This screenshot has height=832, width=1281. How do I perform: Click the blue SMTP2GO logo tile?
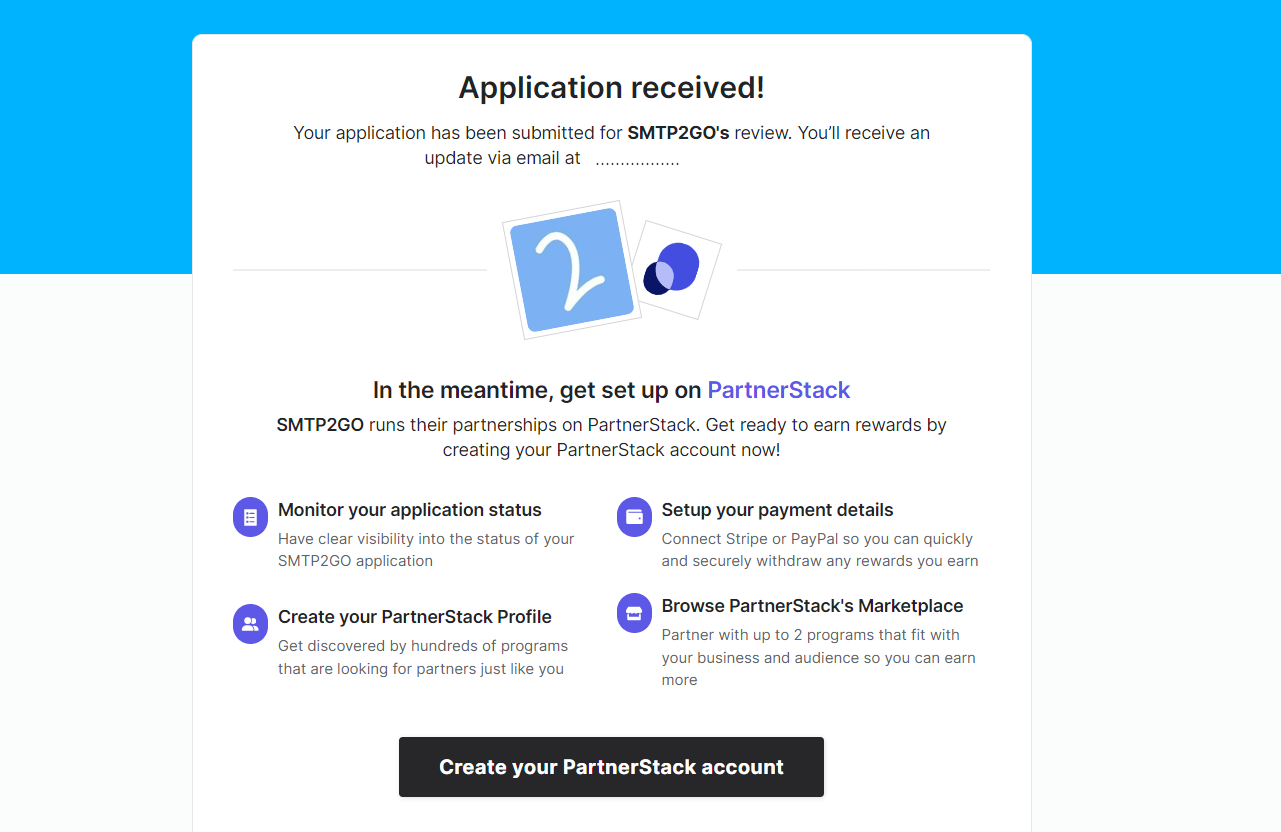click(572, 270)
